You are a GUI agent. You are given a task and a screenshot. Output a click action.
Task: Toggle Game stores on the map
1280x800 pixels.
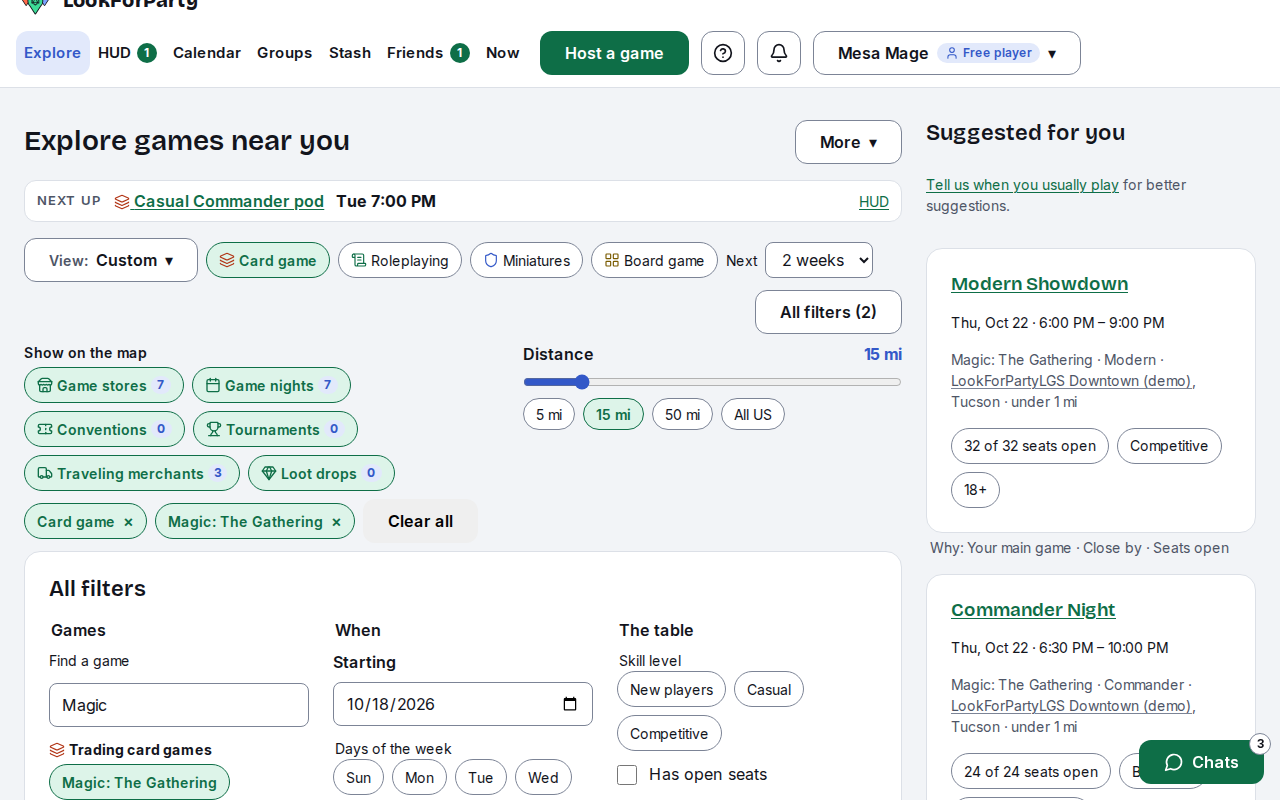pos(104,385)
